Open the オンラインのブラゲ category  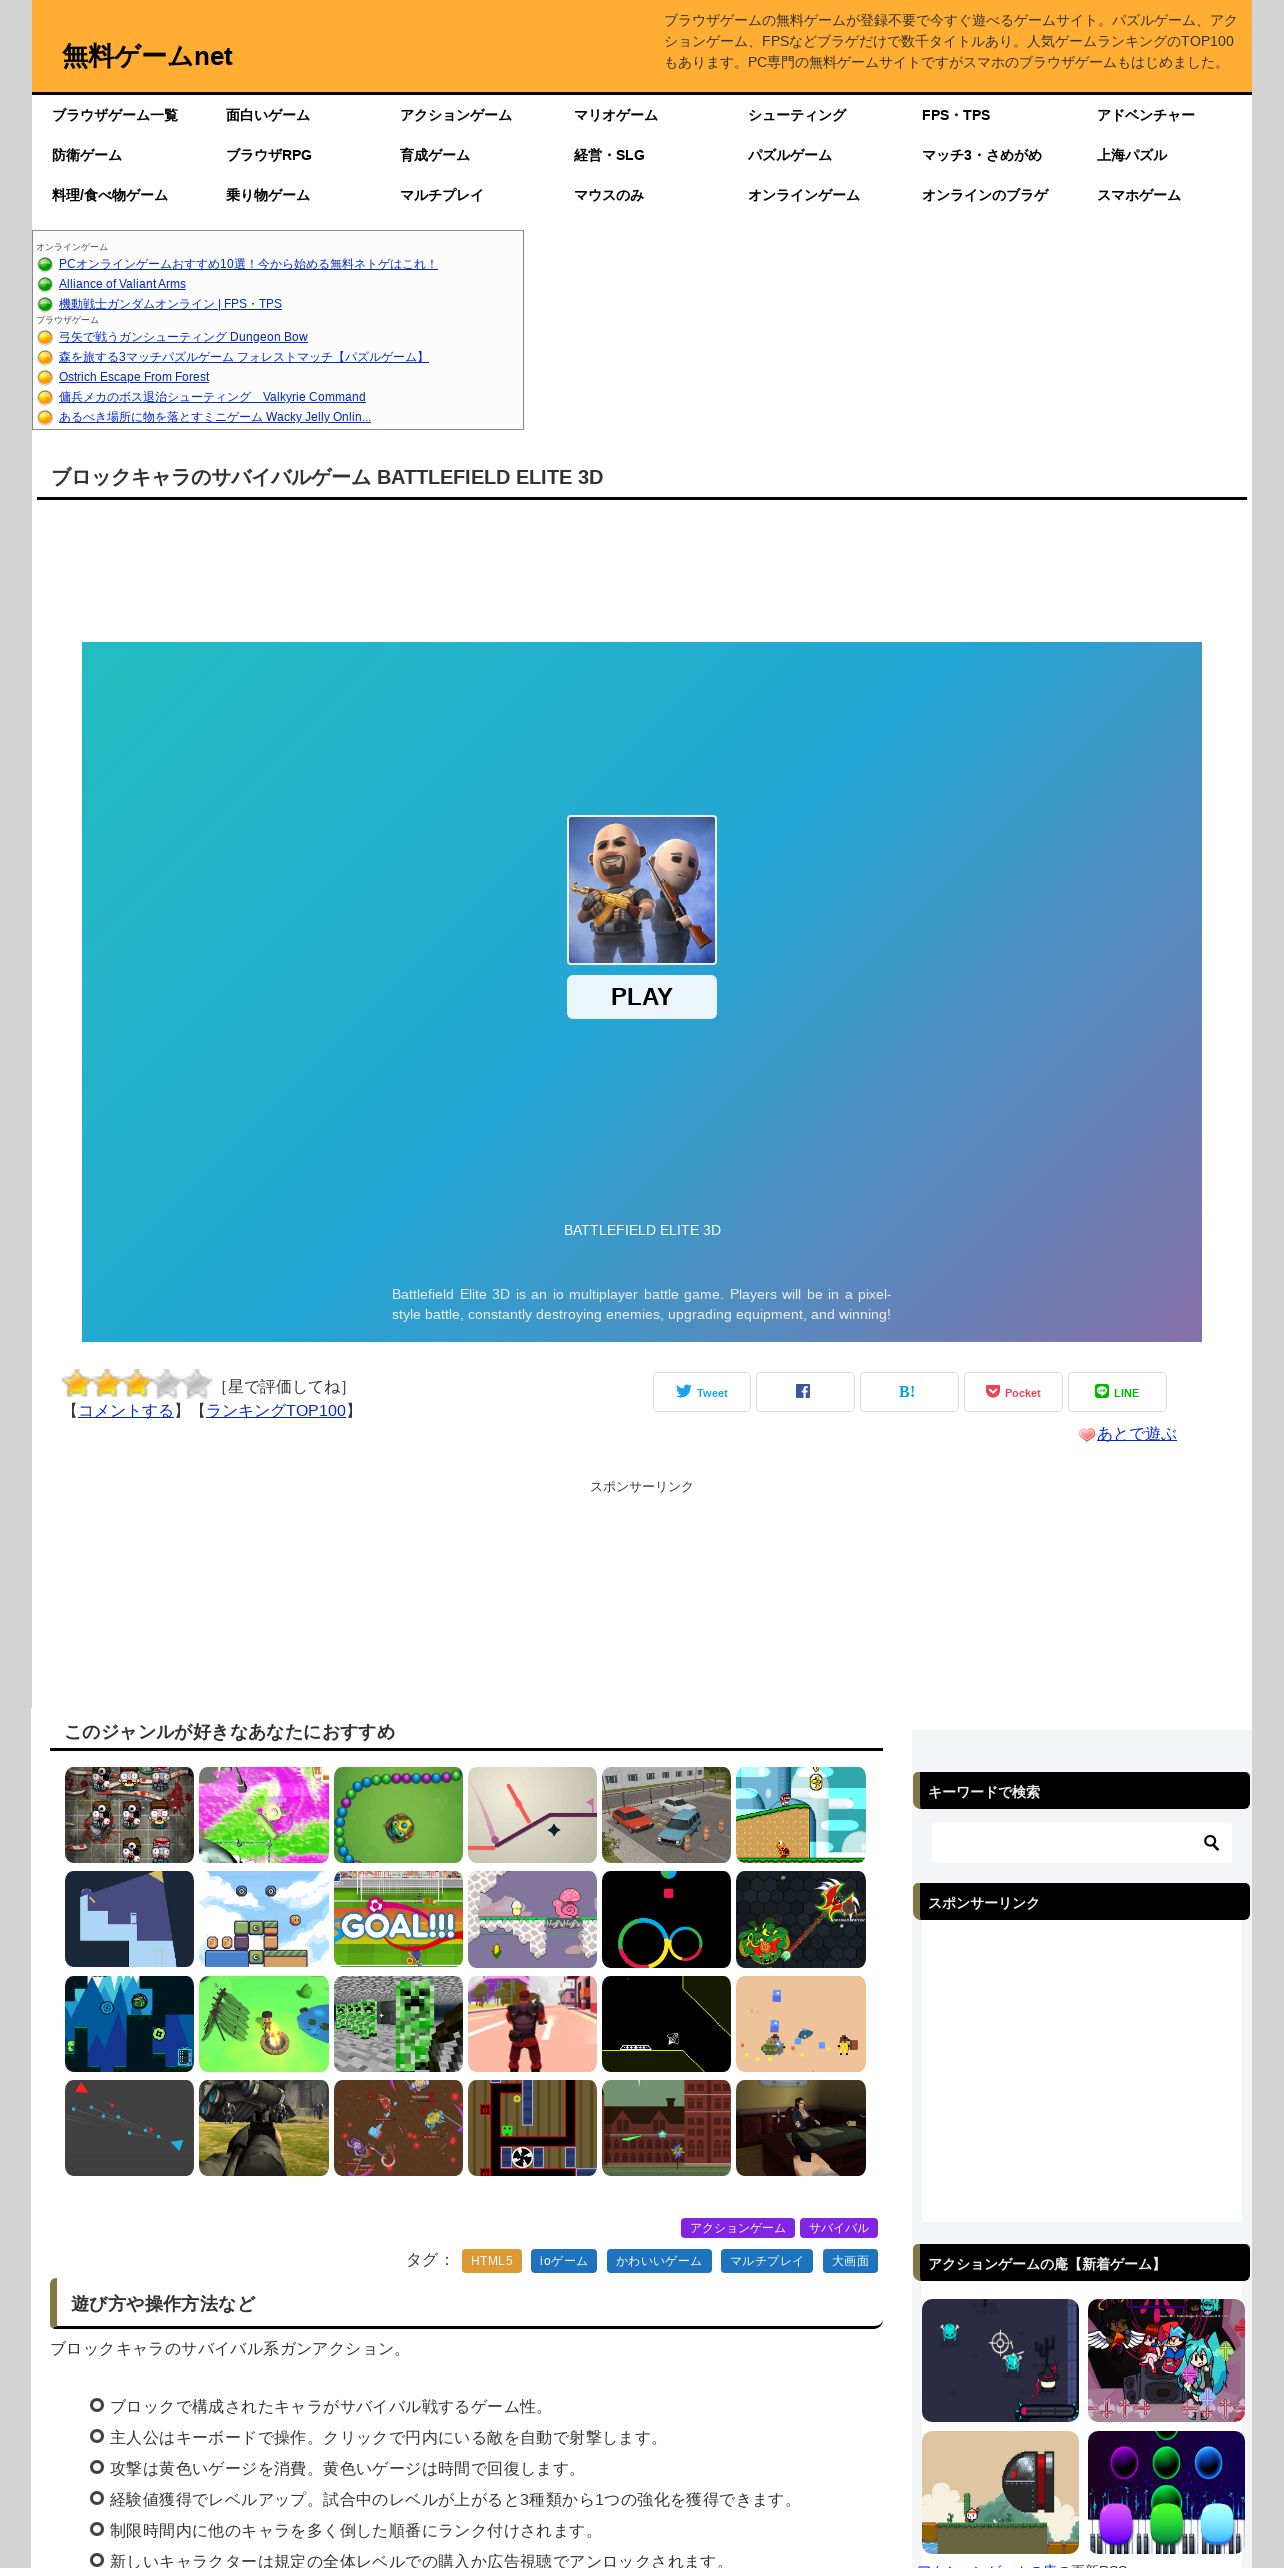(x=985, y=195)
